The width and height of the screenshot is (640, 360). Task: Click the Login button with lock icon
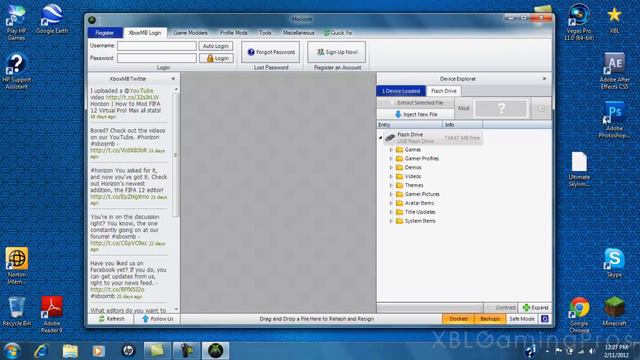(x=216, y=58)
